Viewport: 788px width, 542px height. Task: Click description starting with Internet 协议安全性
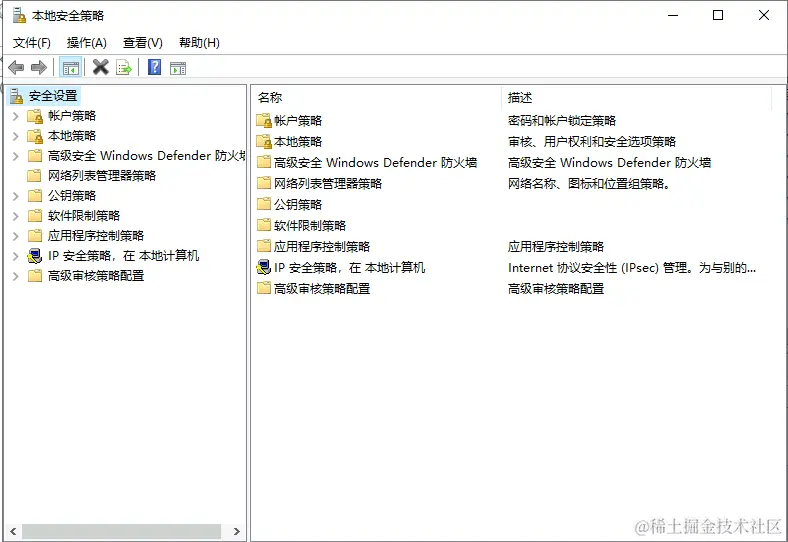[632, 267]
